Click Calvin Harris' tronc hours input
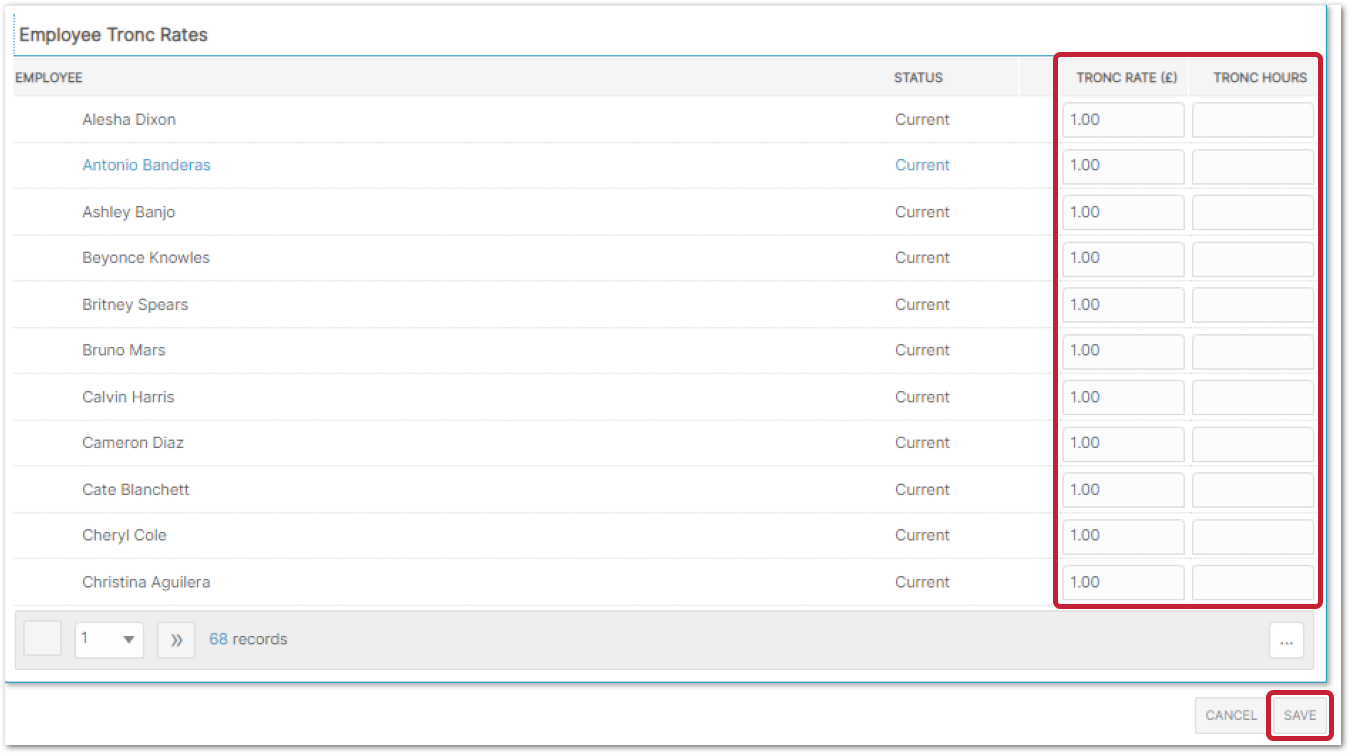 point(1253,397)
